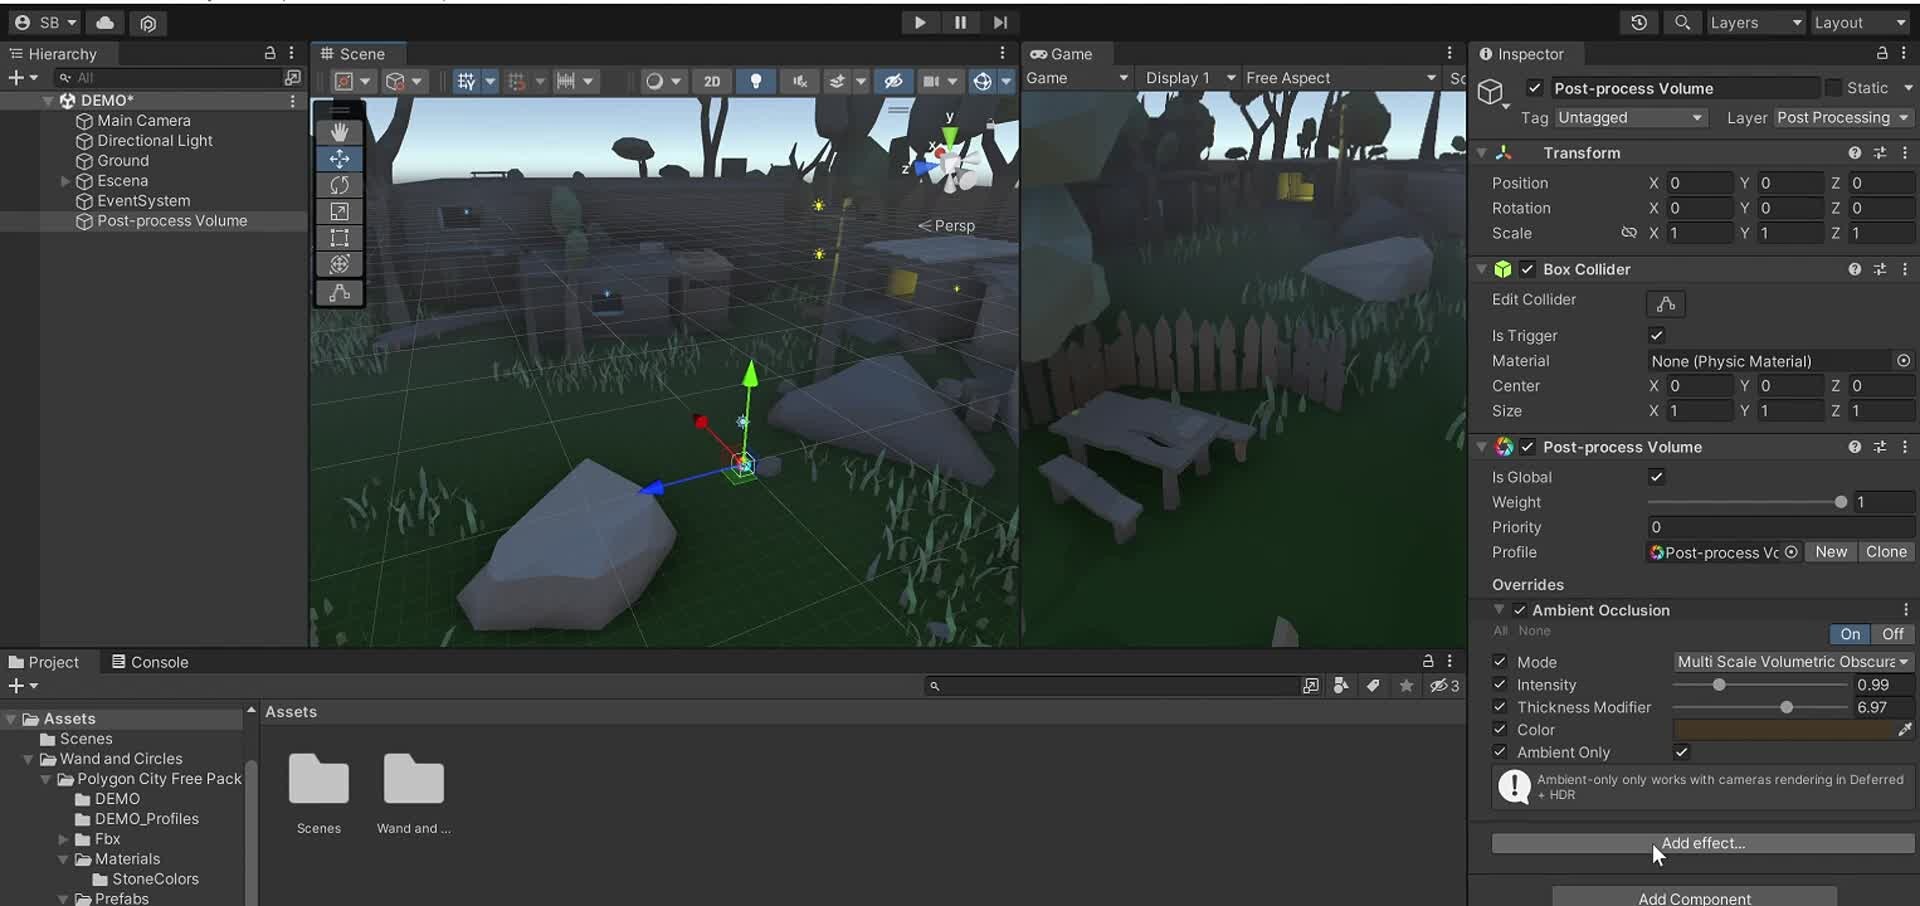Turn Ambient Occlusion Off
The width and height of the screenshot is (1920, 906).
click(x=1893, y=634)
